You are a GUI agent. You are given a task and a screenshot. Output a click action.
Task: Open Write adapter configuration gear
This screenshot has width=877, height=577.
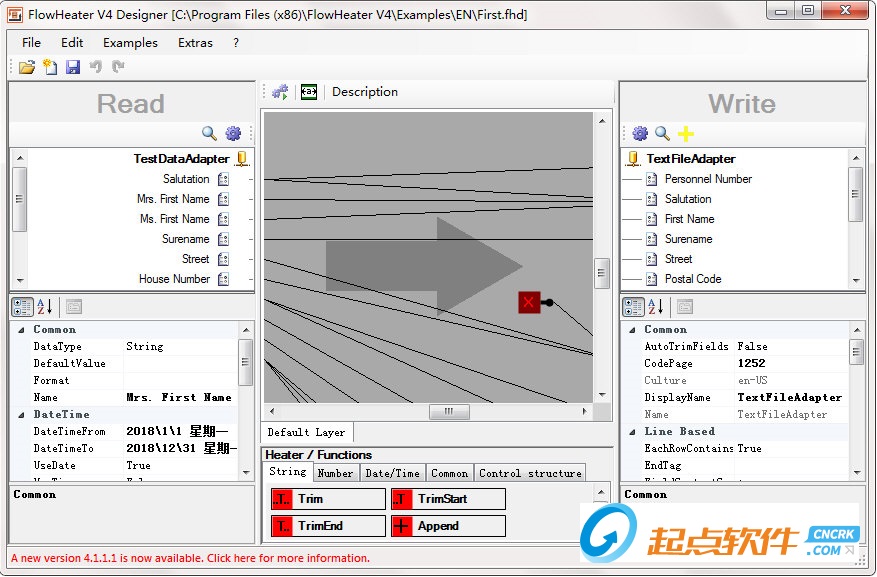pyautogui.click(x=640, y=133)
